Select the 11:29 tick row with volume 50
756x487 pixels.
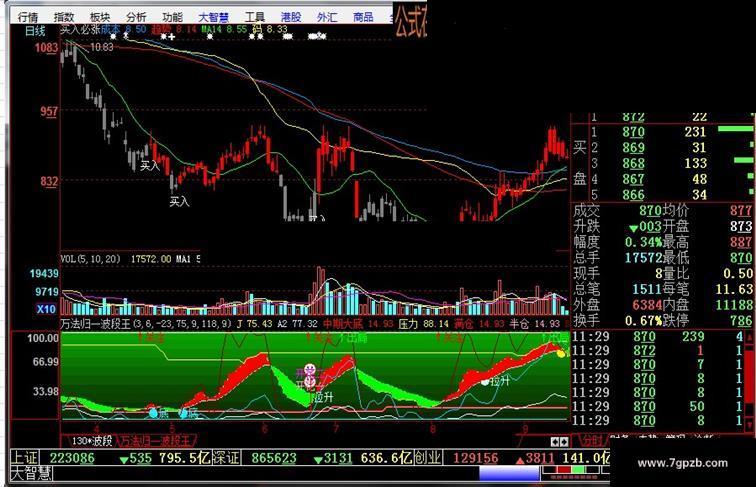[x=658, y=406]
